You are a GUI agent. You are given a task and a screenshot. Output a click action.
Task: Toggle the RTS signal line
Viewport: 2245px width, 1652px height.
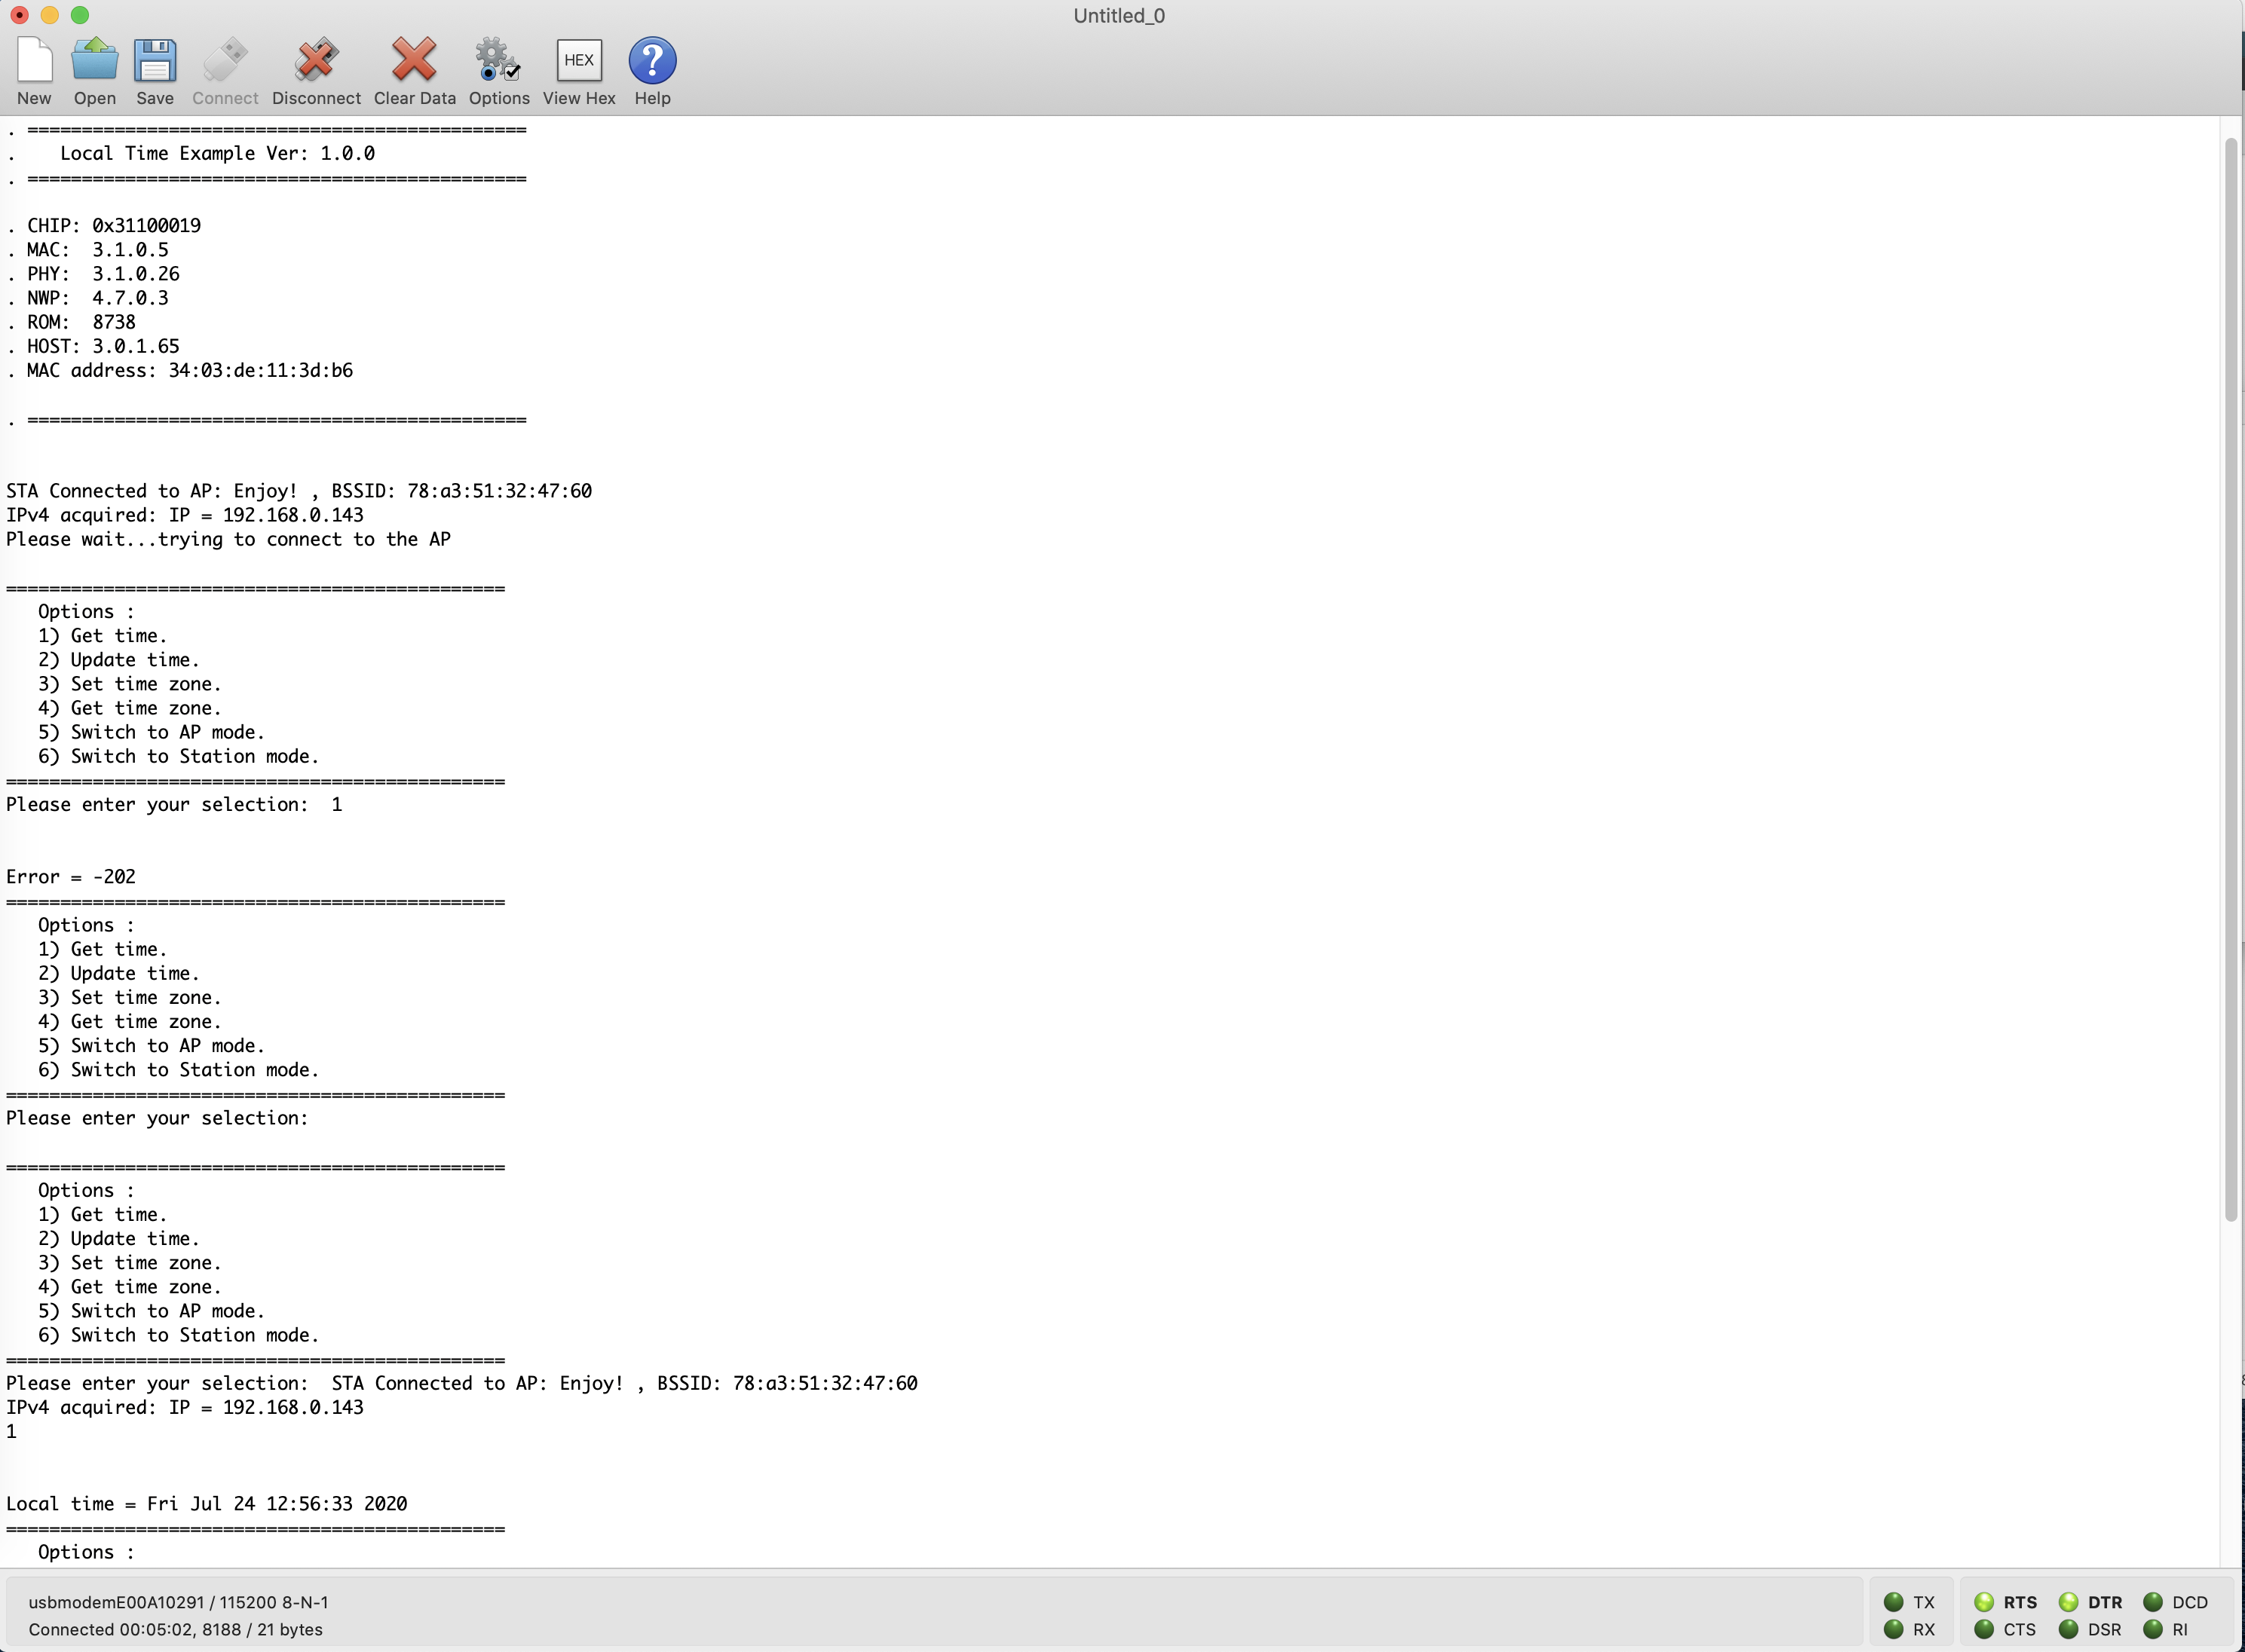(1984, 1602)
